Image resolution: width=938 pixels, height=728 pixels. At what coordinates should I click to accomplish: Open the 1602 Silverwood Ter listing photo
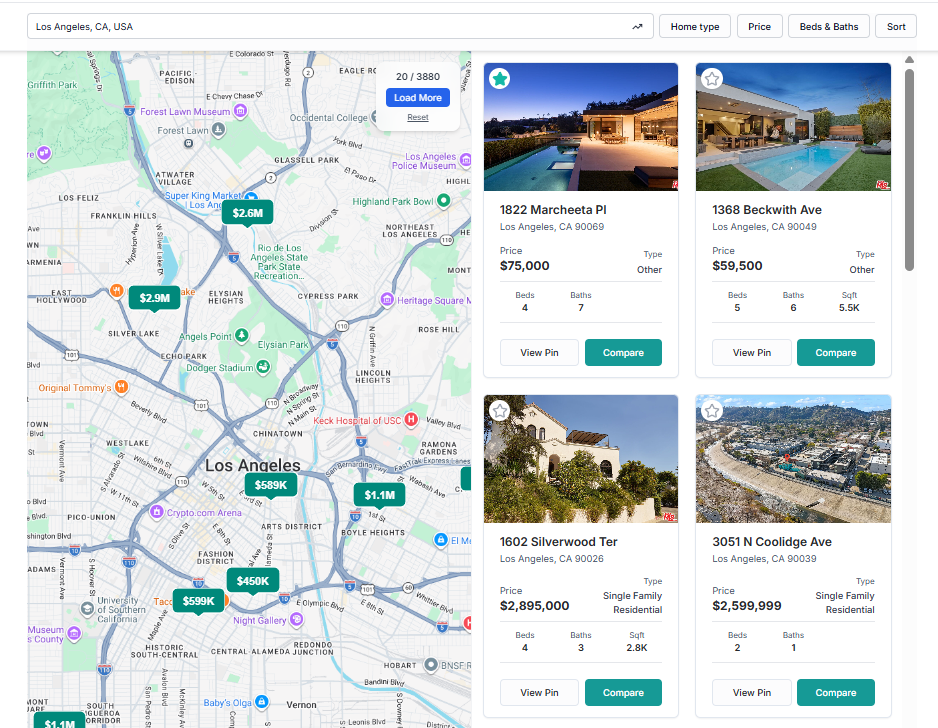click(581, 459)
